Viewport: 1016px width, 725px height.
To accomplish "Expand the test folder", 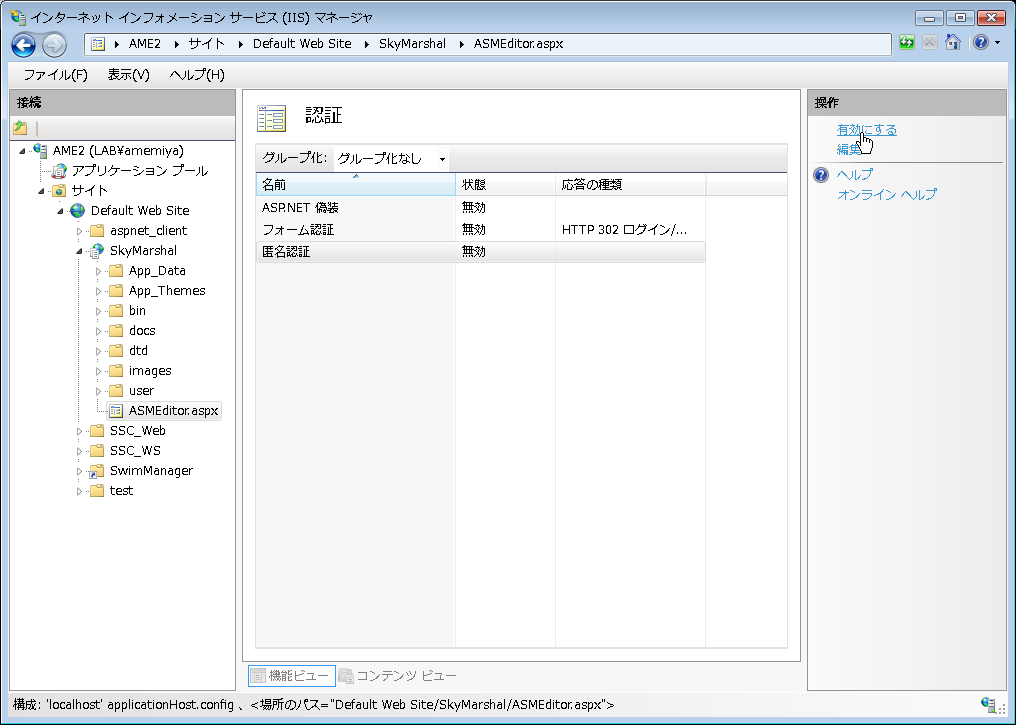I will coord(79,491).
